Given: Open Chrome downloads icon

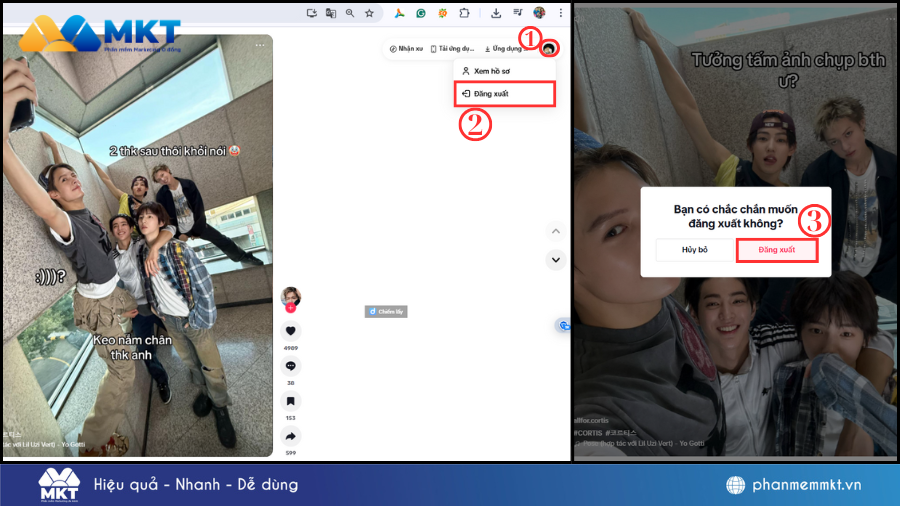Looking at the screenshot, I should coord(497,13).
